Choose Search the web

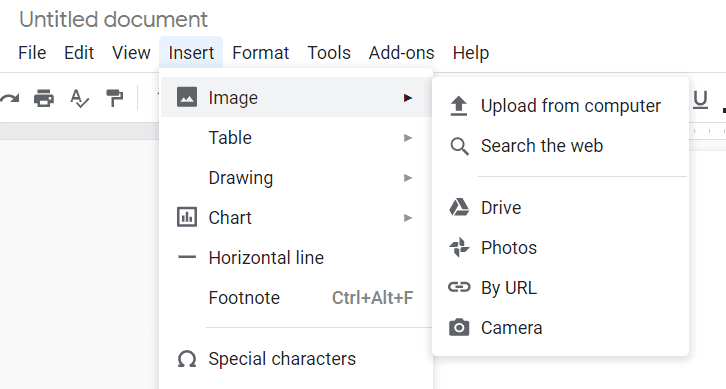click(x=560, y=146)
